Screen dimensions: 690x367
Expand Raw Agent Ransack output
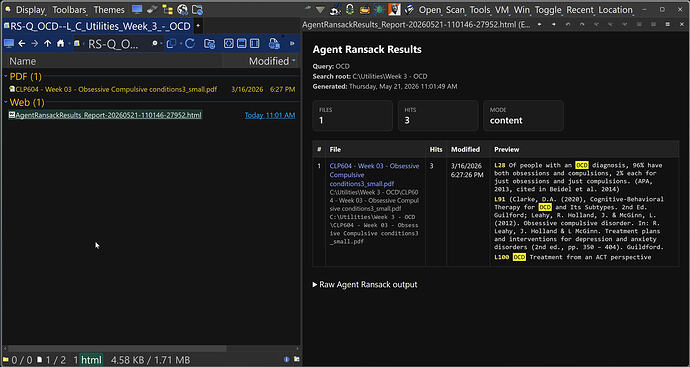[x=365, y=285]
